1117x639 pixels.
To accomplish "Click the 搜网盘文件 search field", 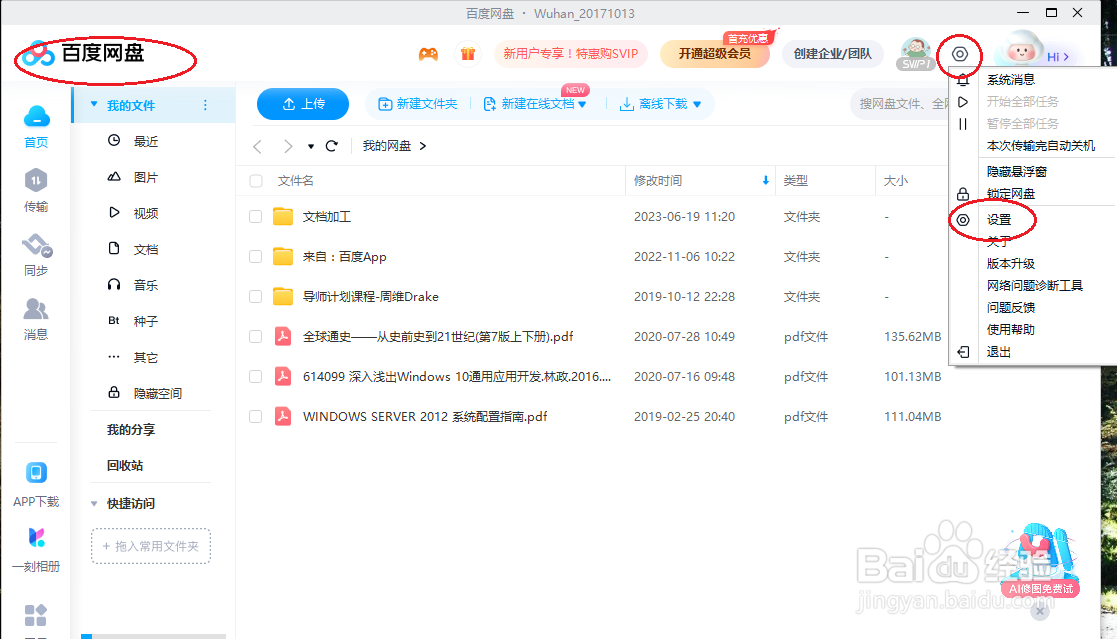I will pos(900,104).
